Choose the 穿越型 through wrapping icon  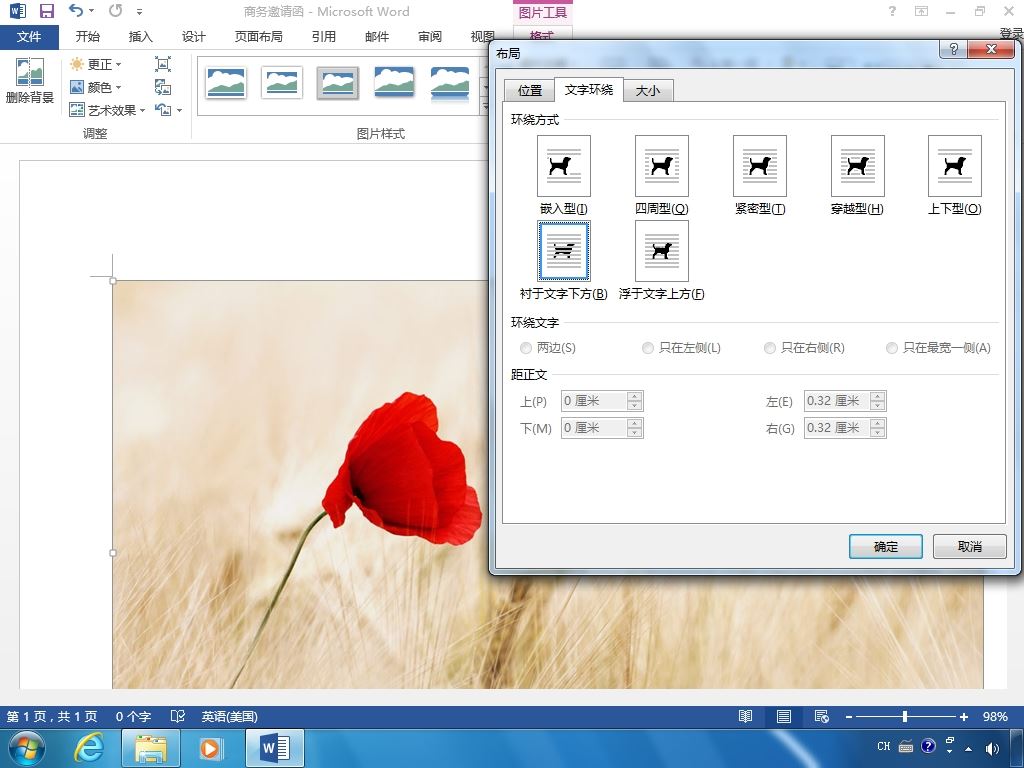pyautogui.click(x=857, y=166)
